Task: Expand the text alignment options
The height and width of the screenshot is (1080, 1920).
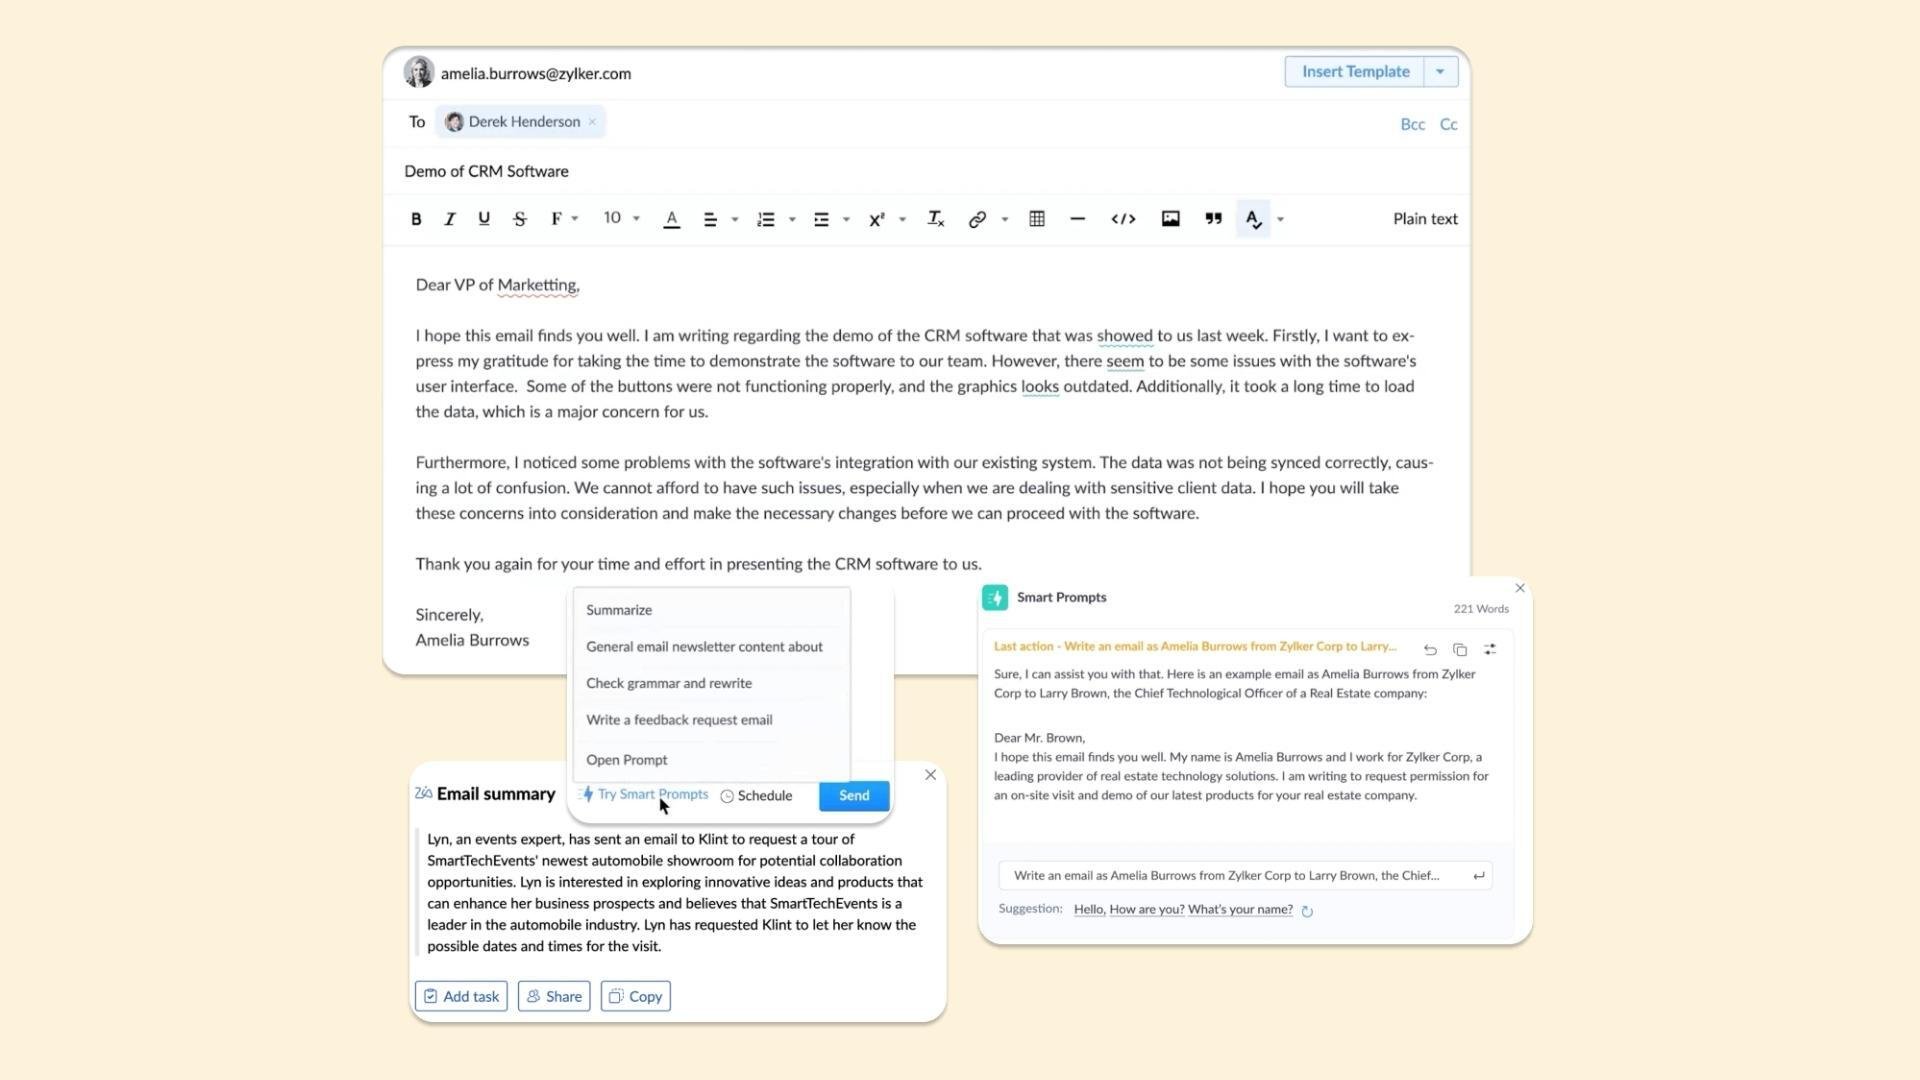Action: (x=735, y=218)
